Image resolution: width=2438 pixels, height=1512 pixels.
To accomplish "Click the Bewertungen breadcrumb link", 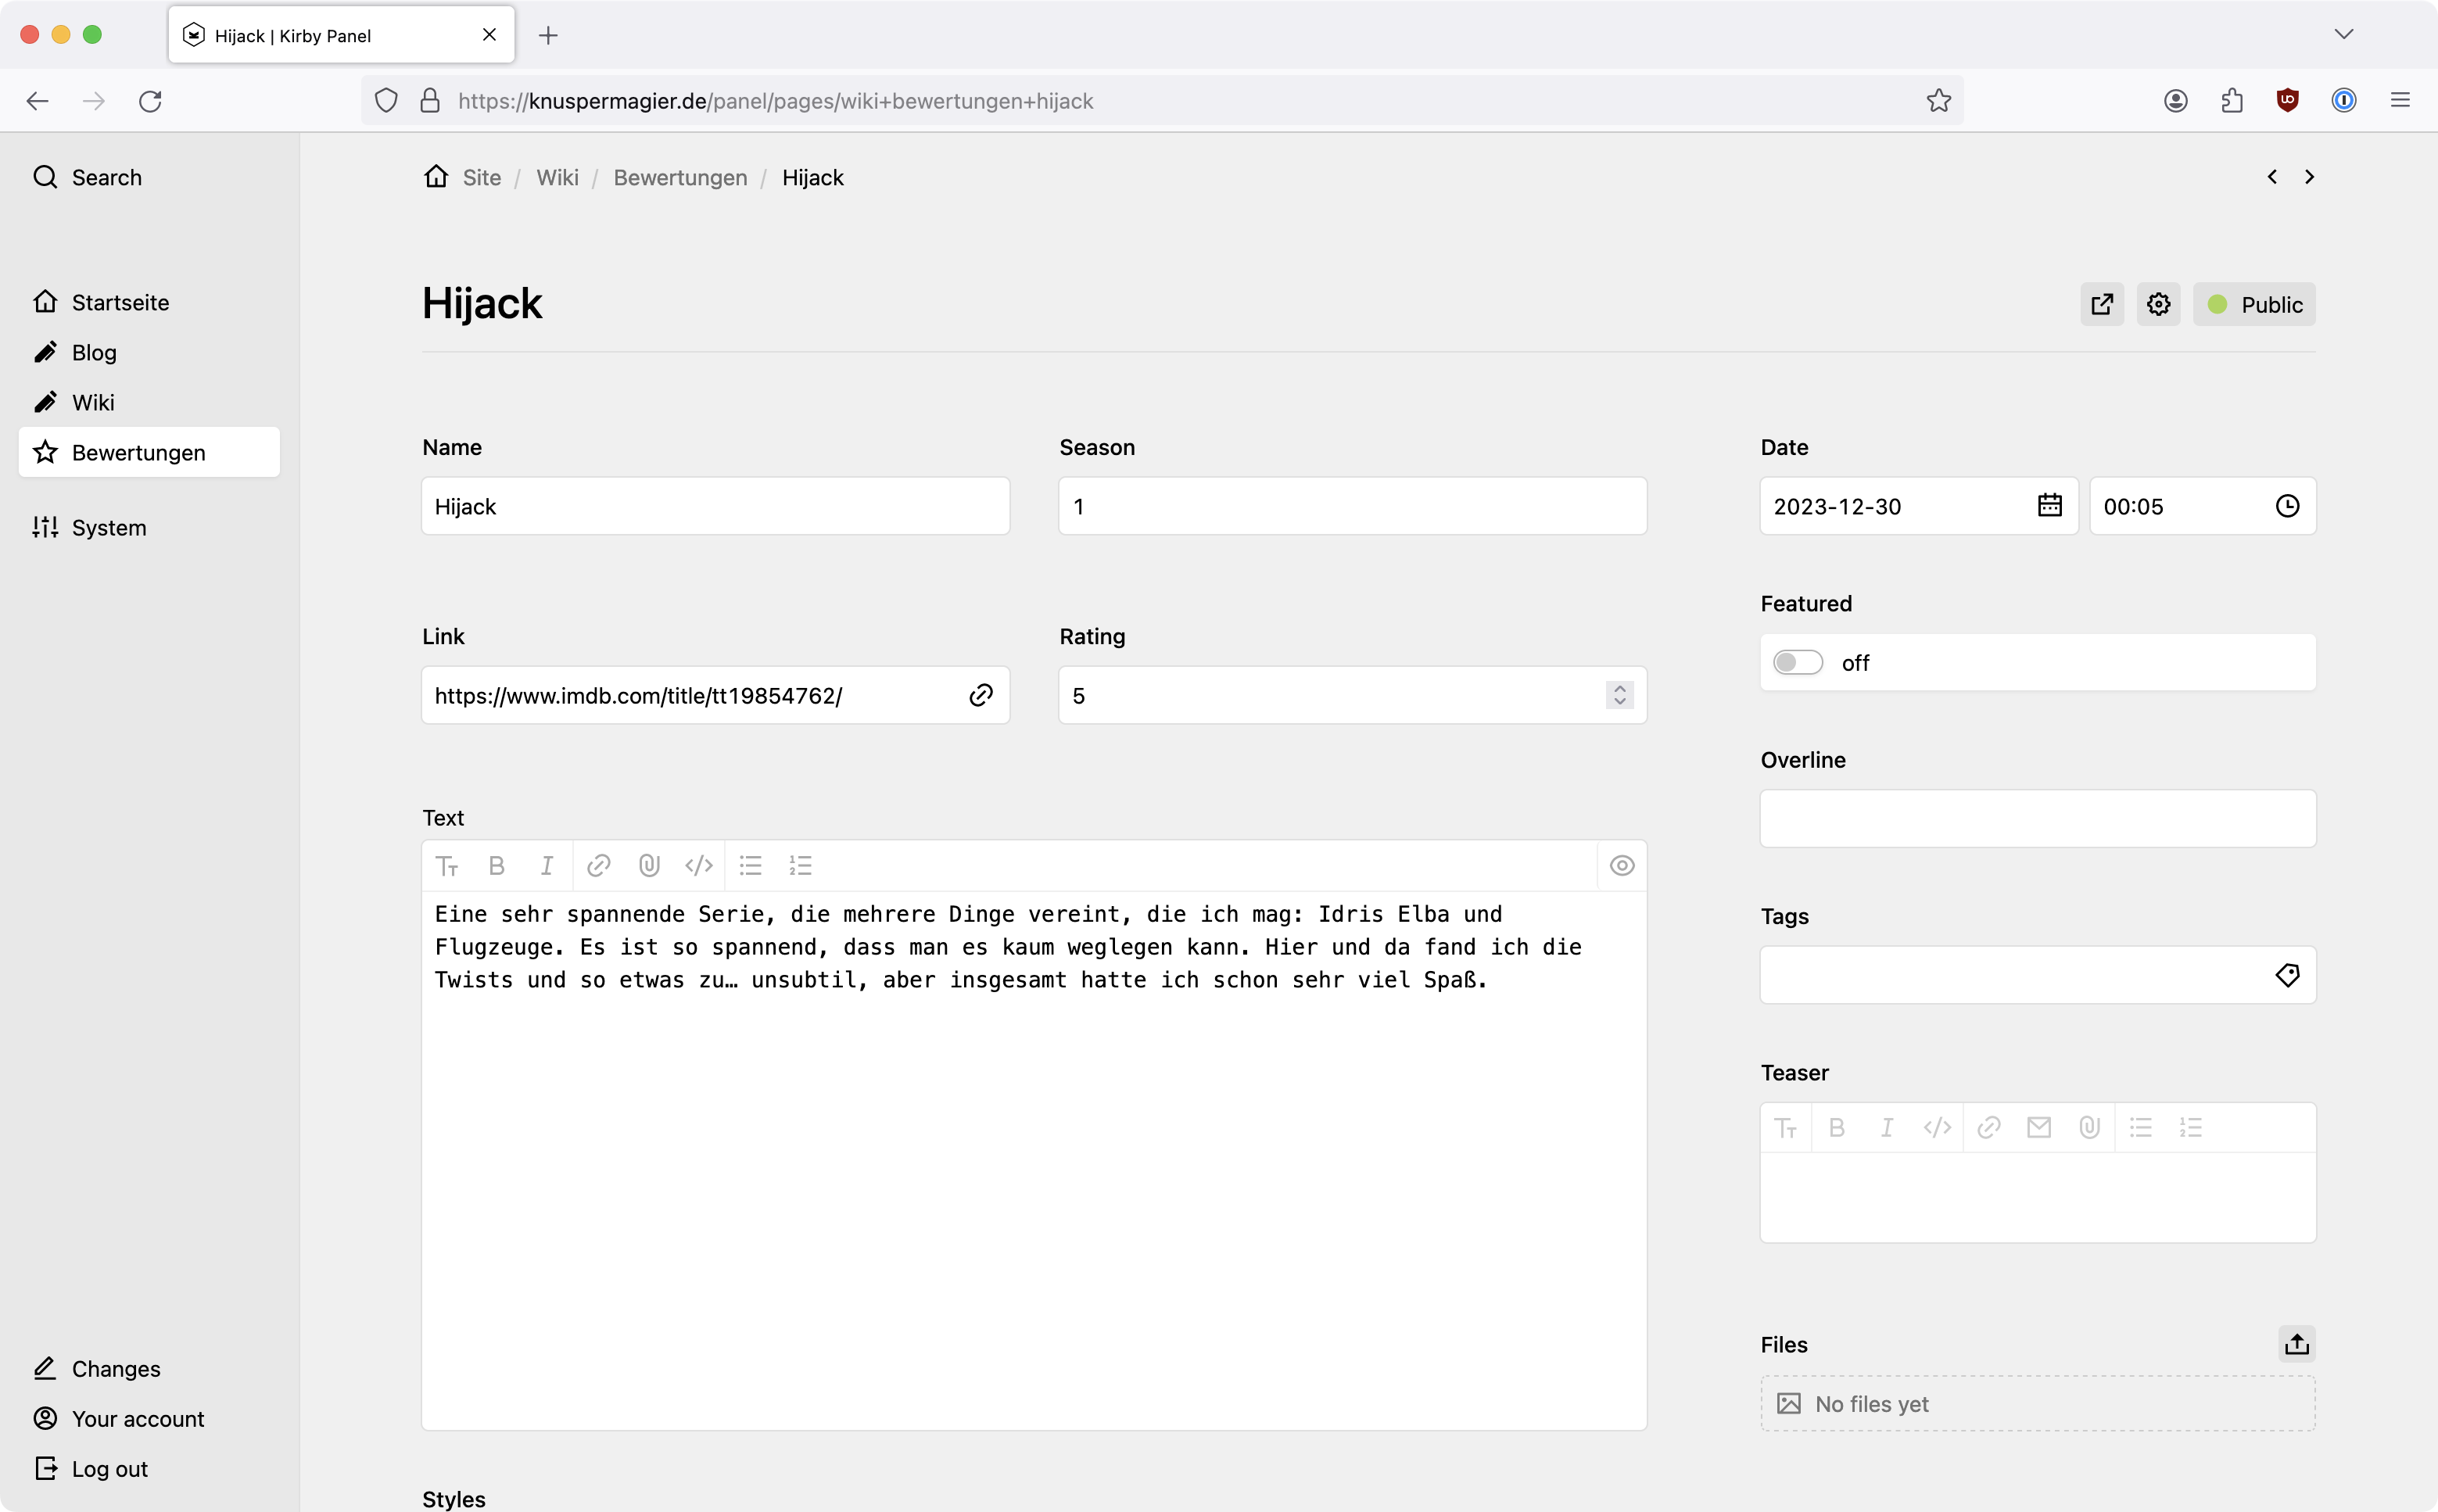I will 680,177.
